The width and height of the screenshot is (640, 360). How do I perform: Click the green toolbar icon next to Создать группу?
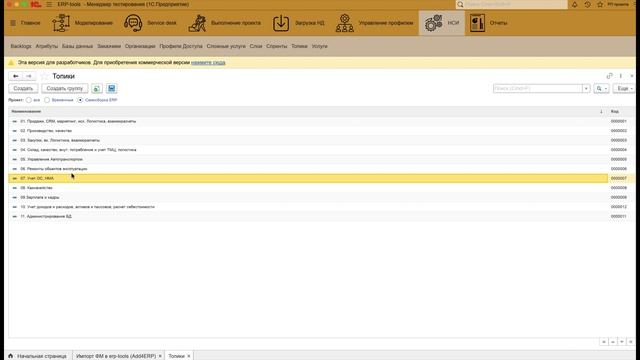pyautogui.click(x=97, y=89)
